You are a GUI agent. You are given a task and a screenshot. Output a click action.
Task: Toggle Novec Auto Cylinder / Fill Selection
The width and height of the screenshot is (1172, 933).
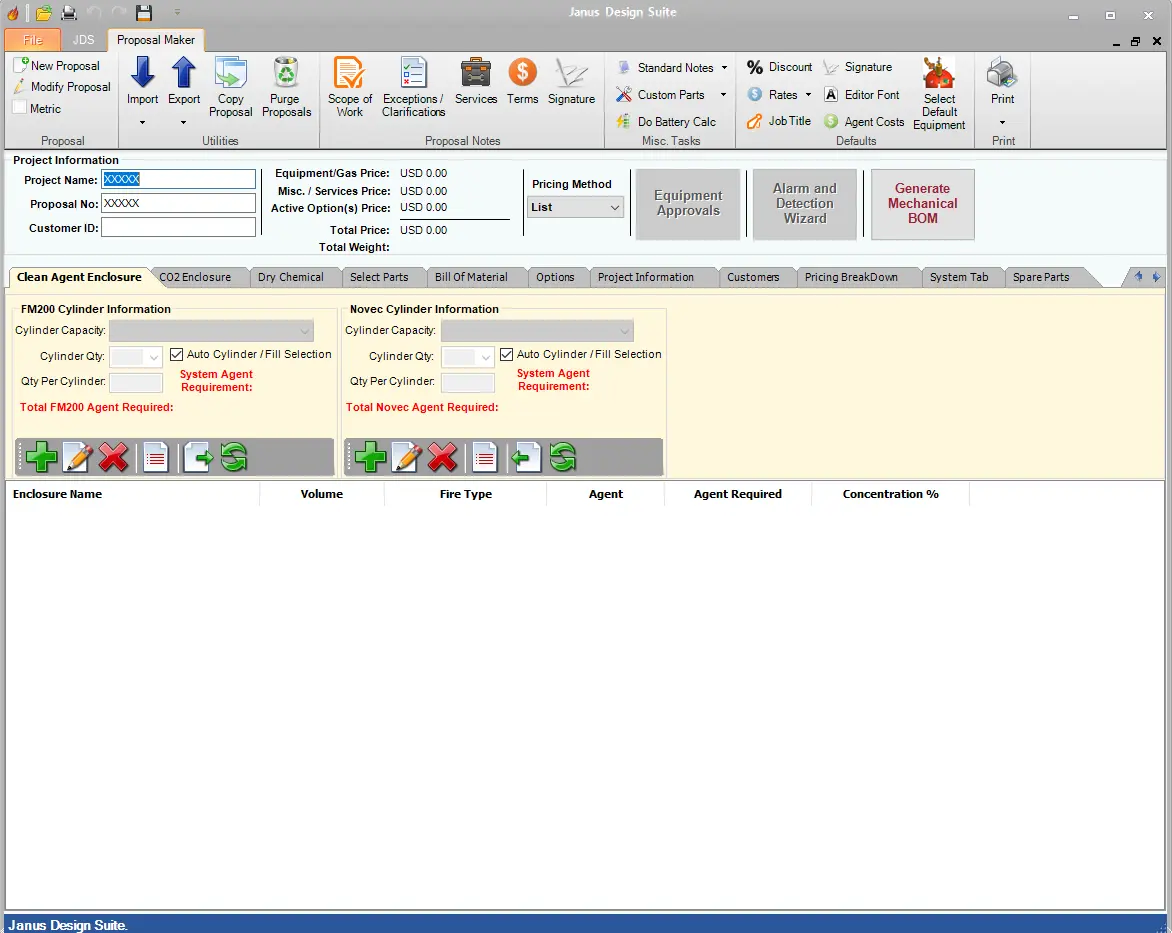point(506,354)
